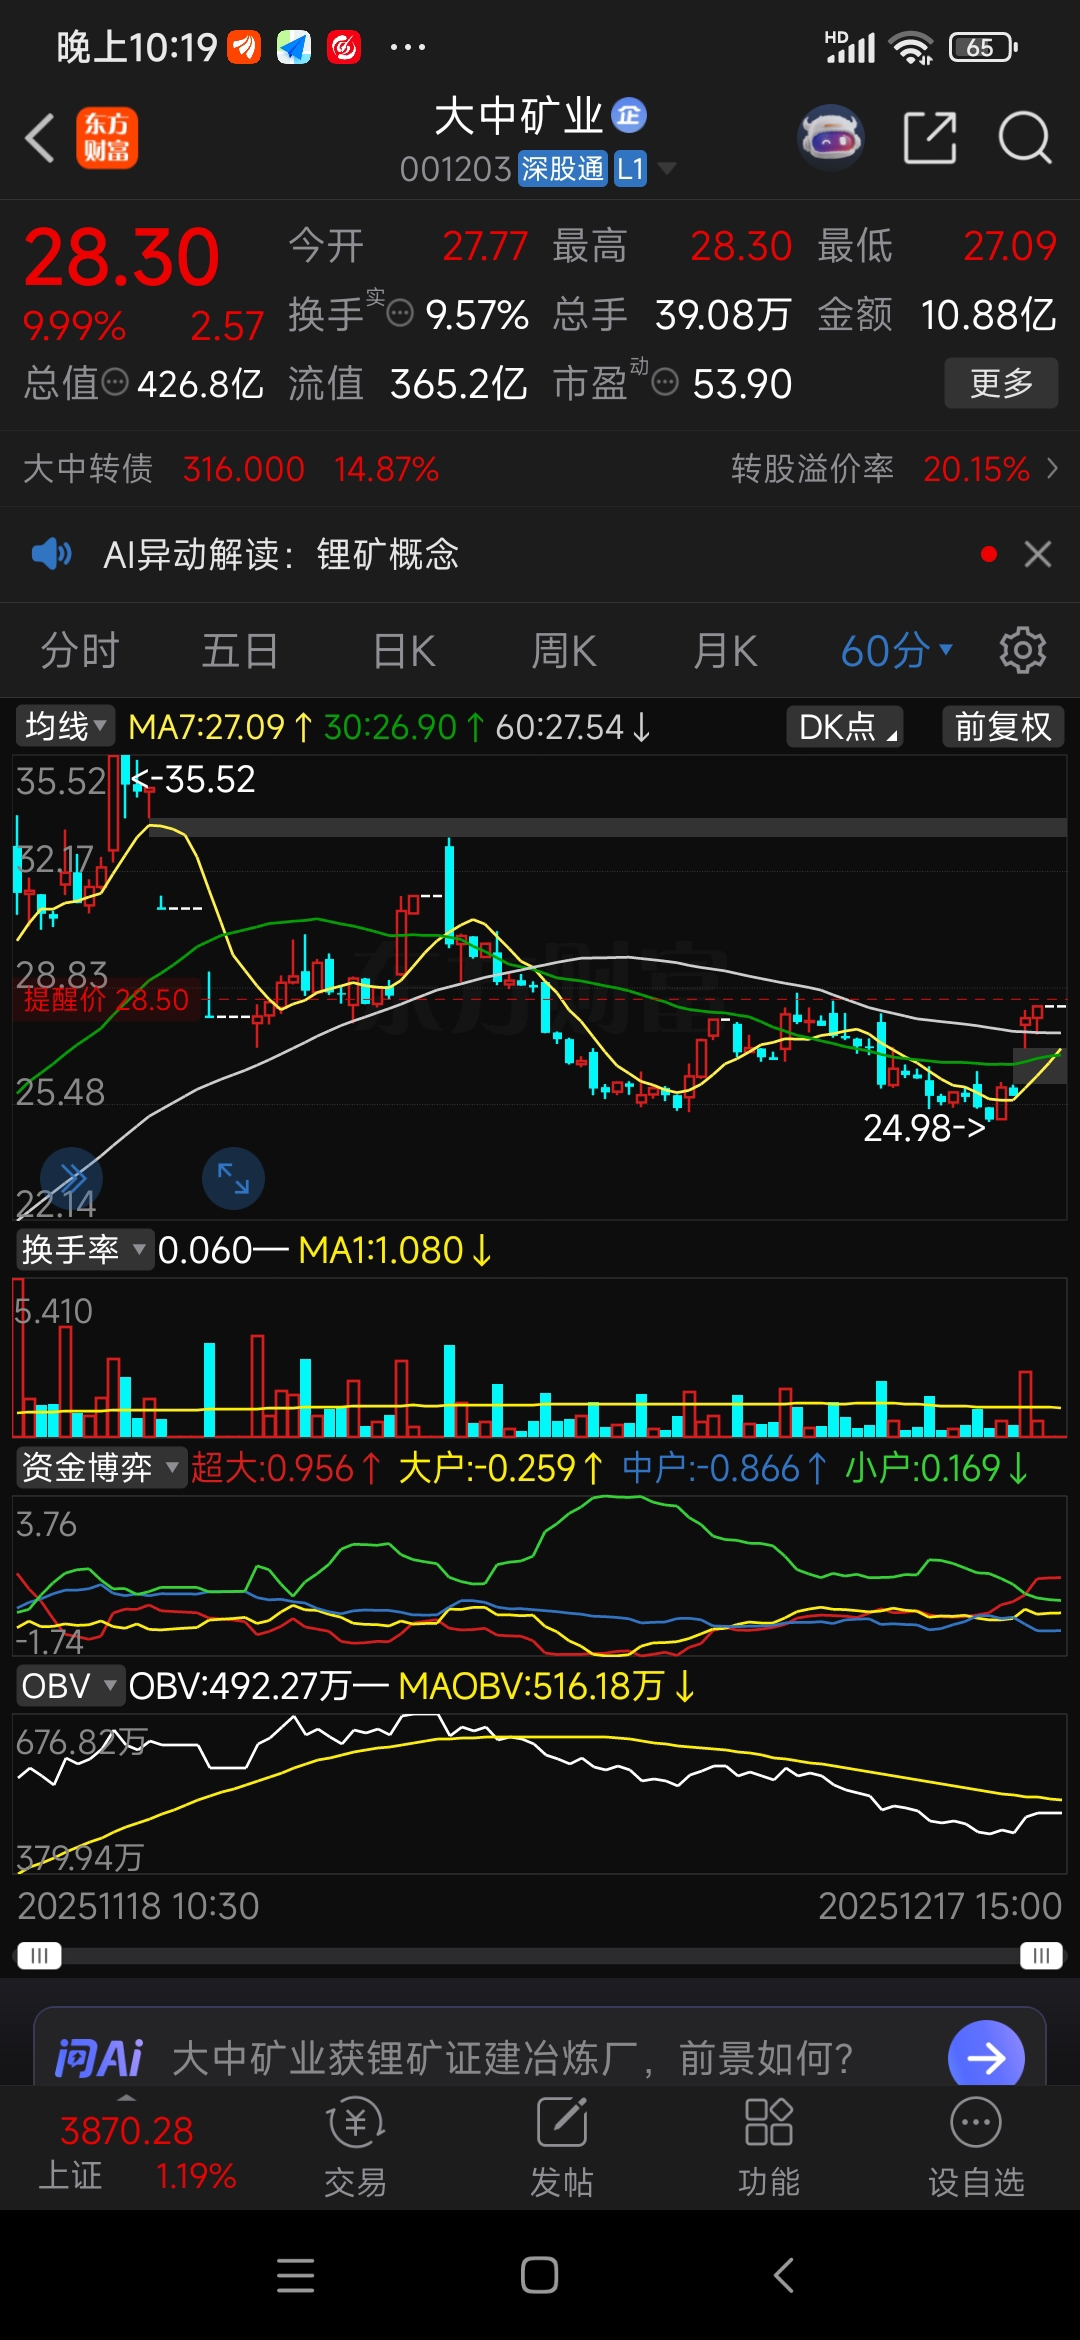Tap Android system back button

(784, 2275)
